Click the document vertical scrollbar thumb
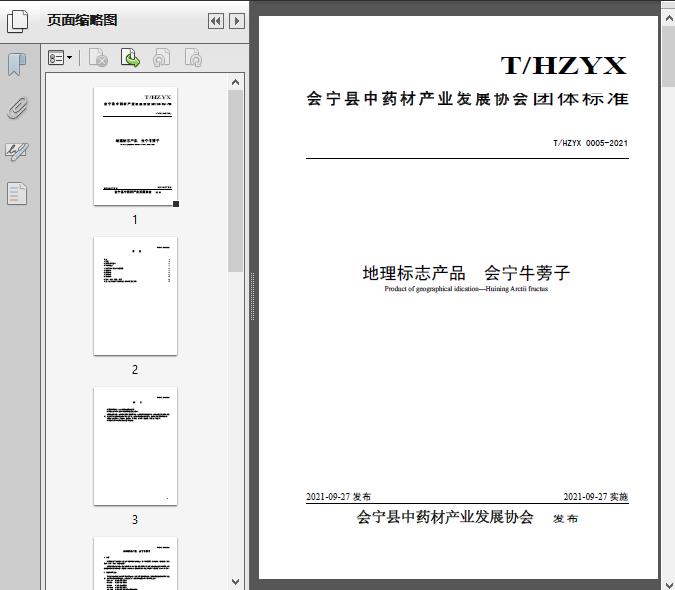 coord(669,56)
